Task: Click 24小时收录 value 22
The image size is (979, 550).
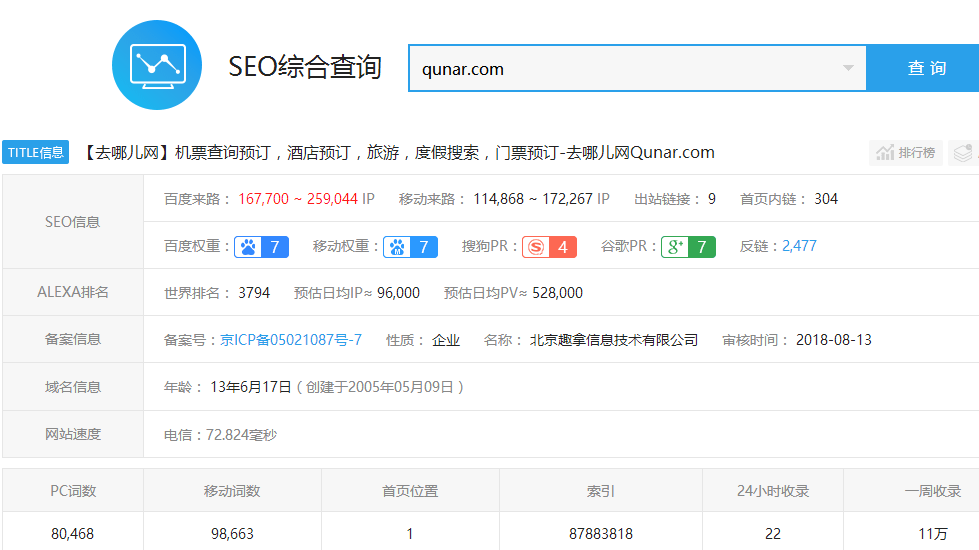Action: point(773,534)
